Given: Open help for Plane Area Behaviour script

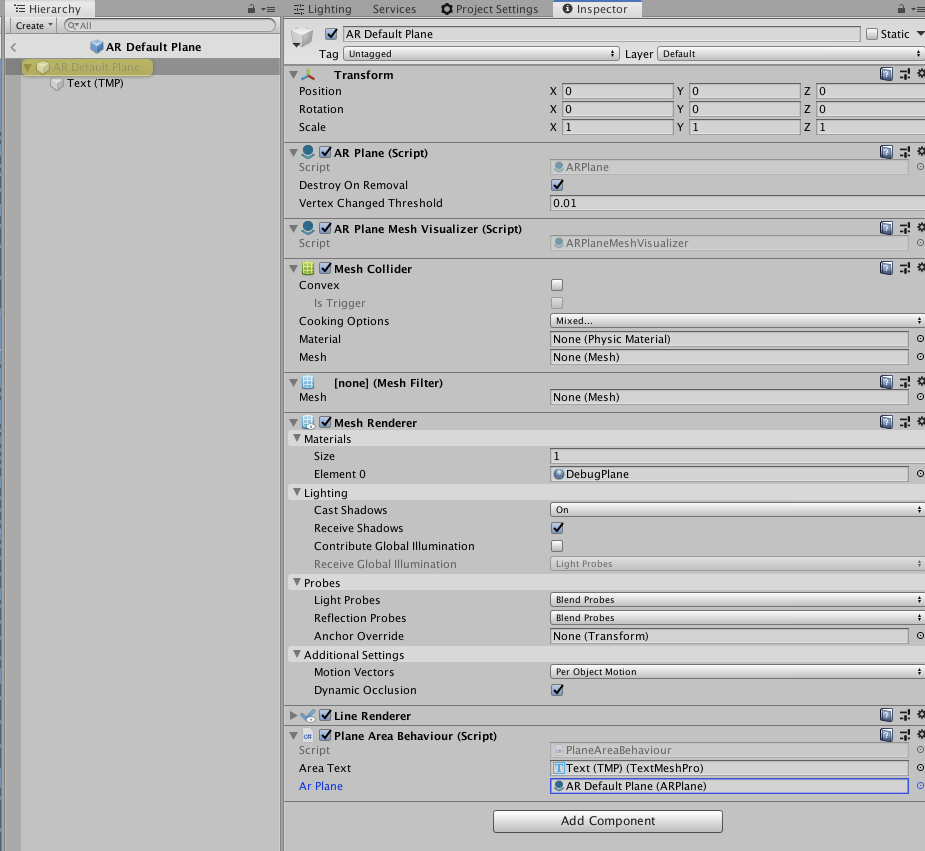Looking at the screenshot, I should [886, 735].
